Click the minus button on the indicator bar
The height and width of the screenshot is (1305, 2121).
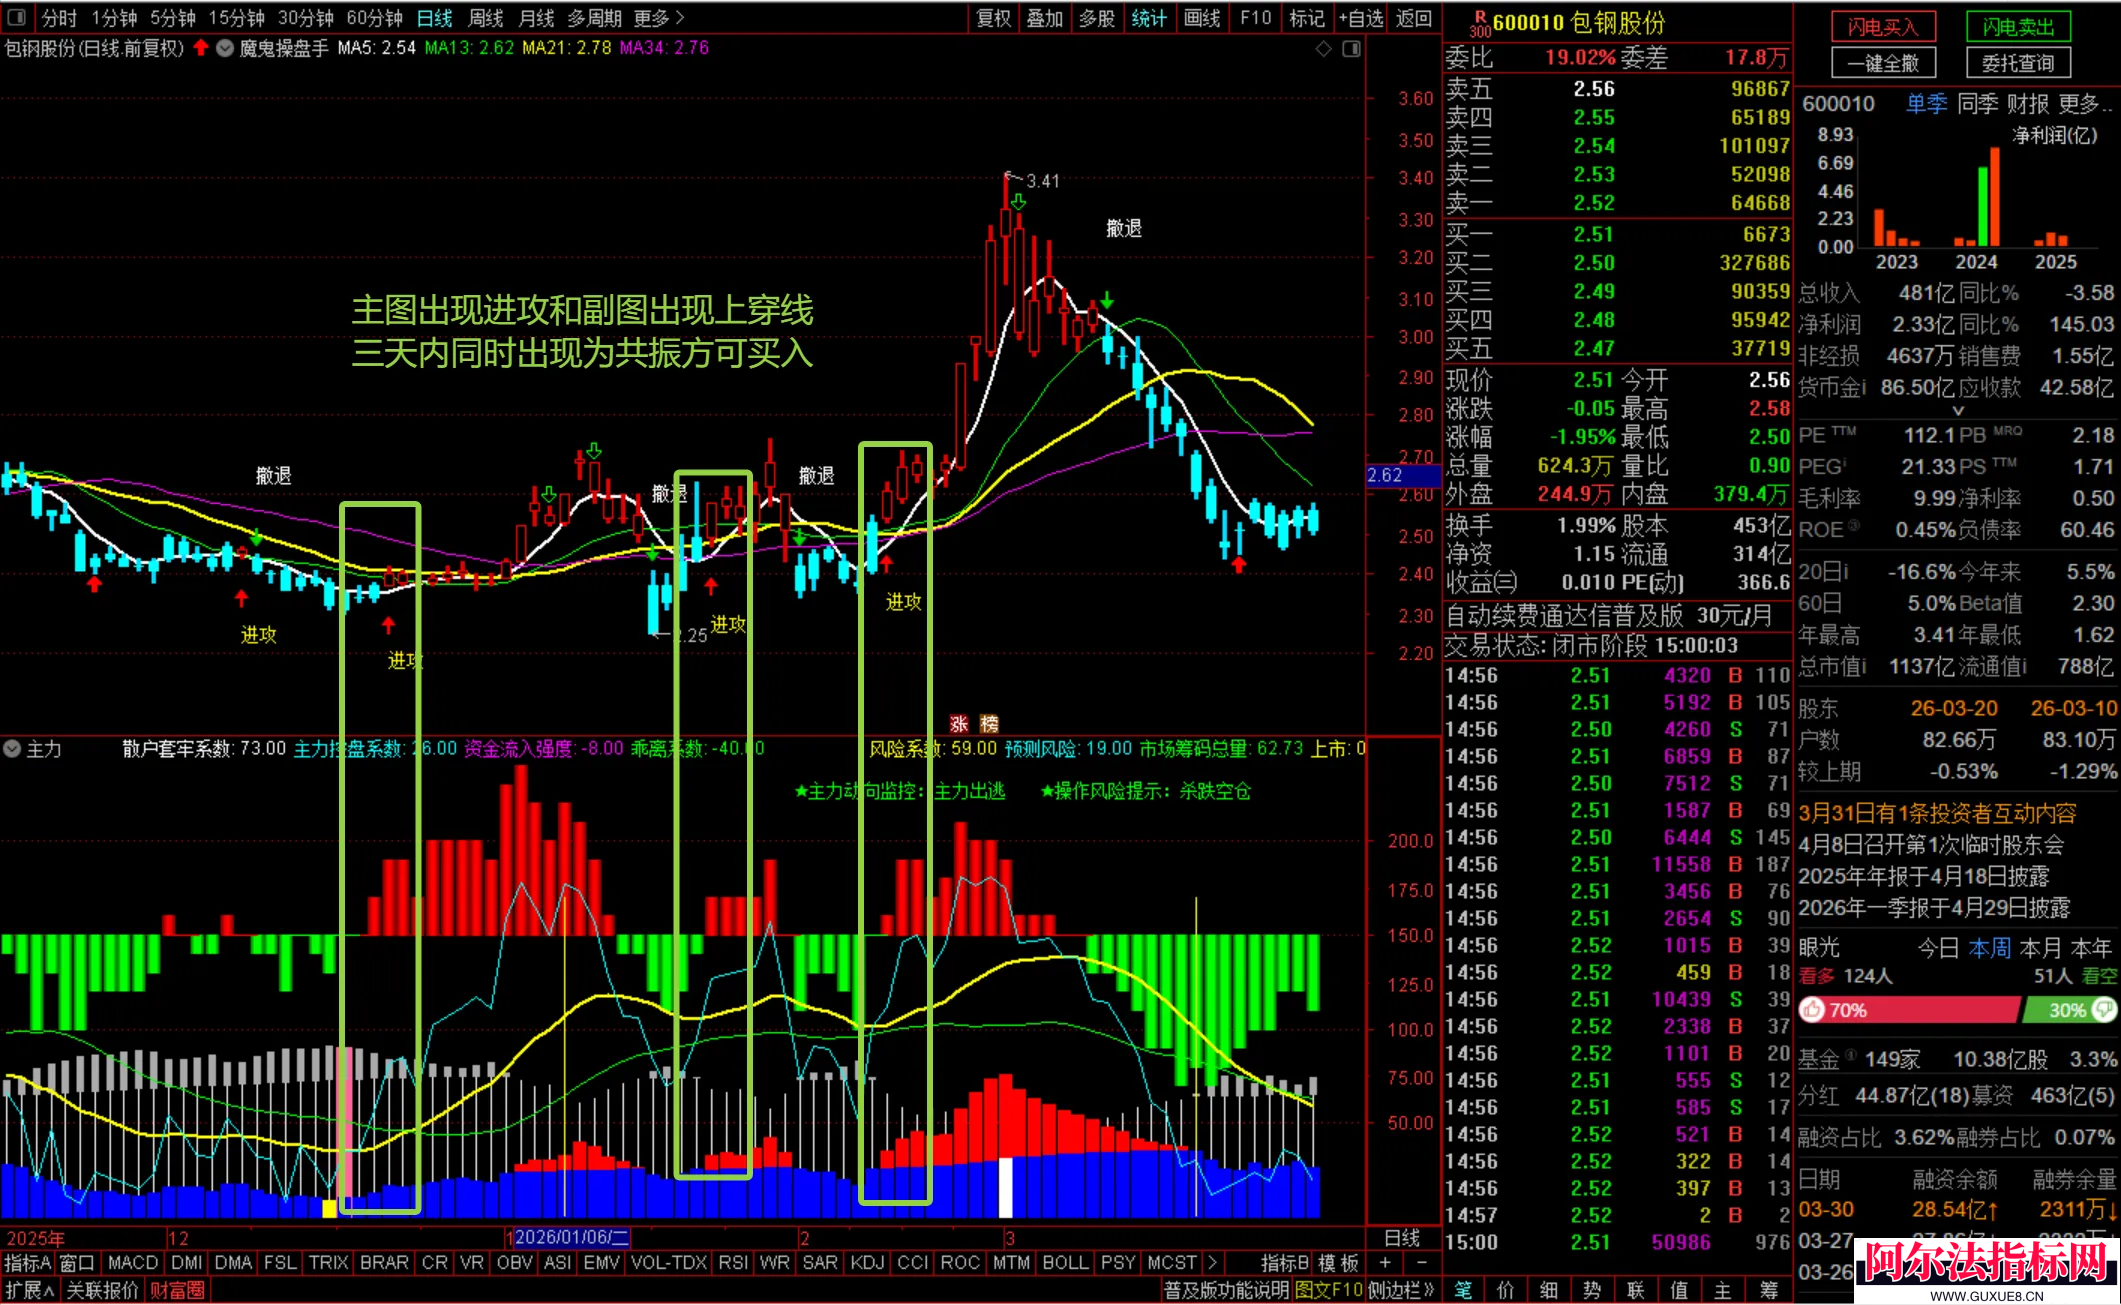pos(1421,1263)
